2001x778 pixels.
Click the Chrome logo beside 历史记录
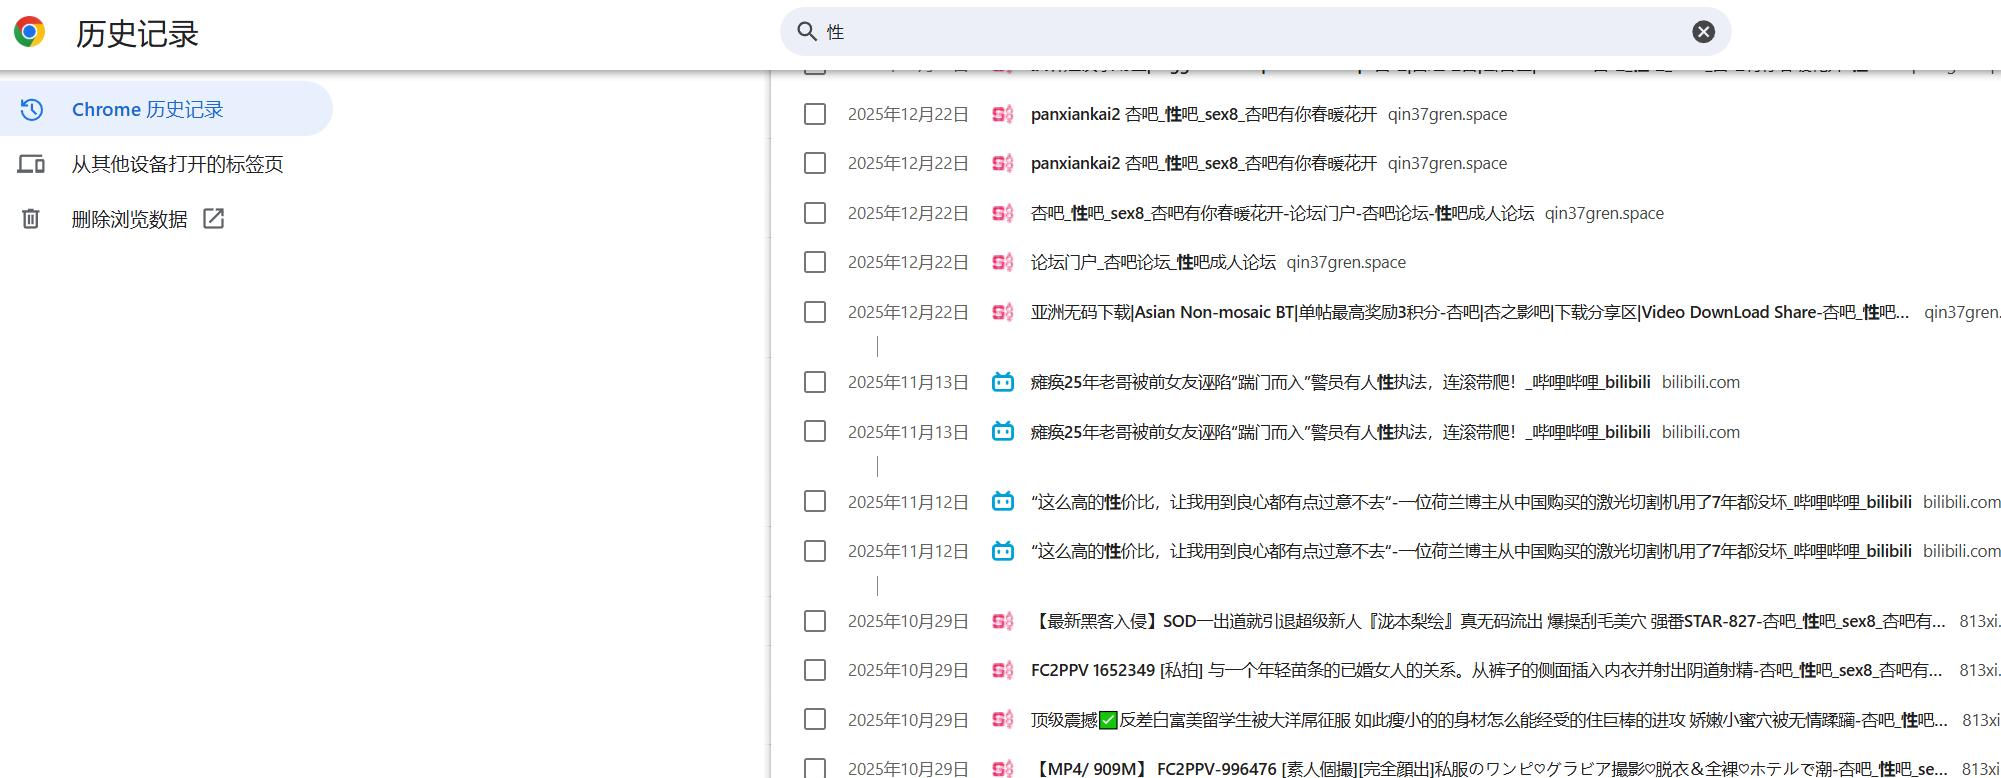tap(29, 32)
